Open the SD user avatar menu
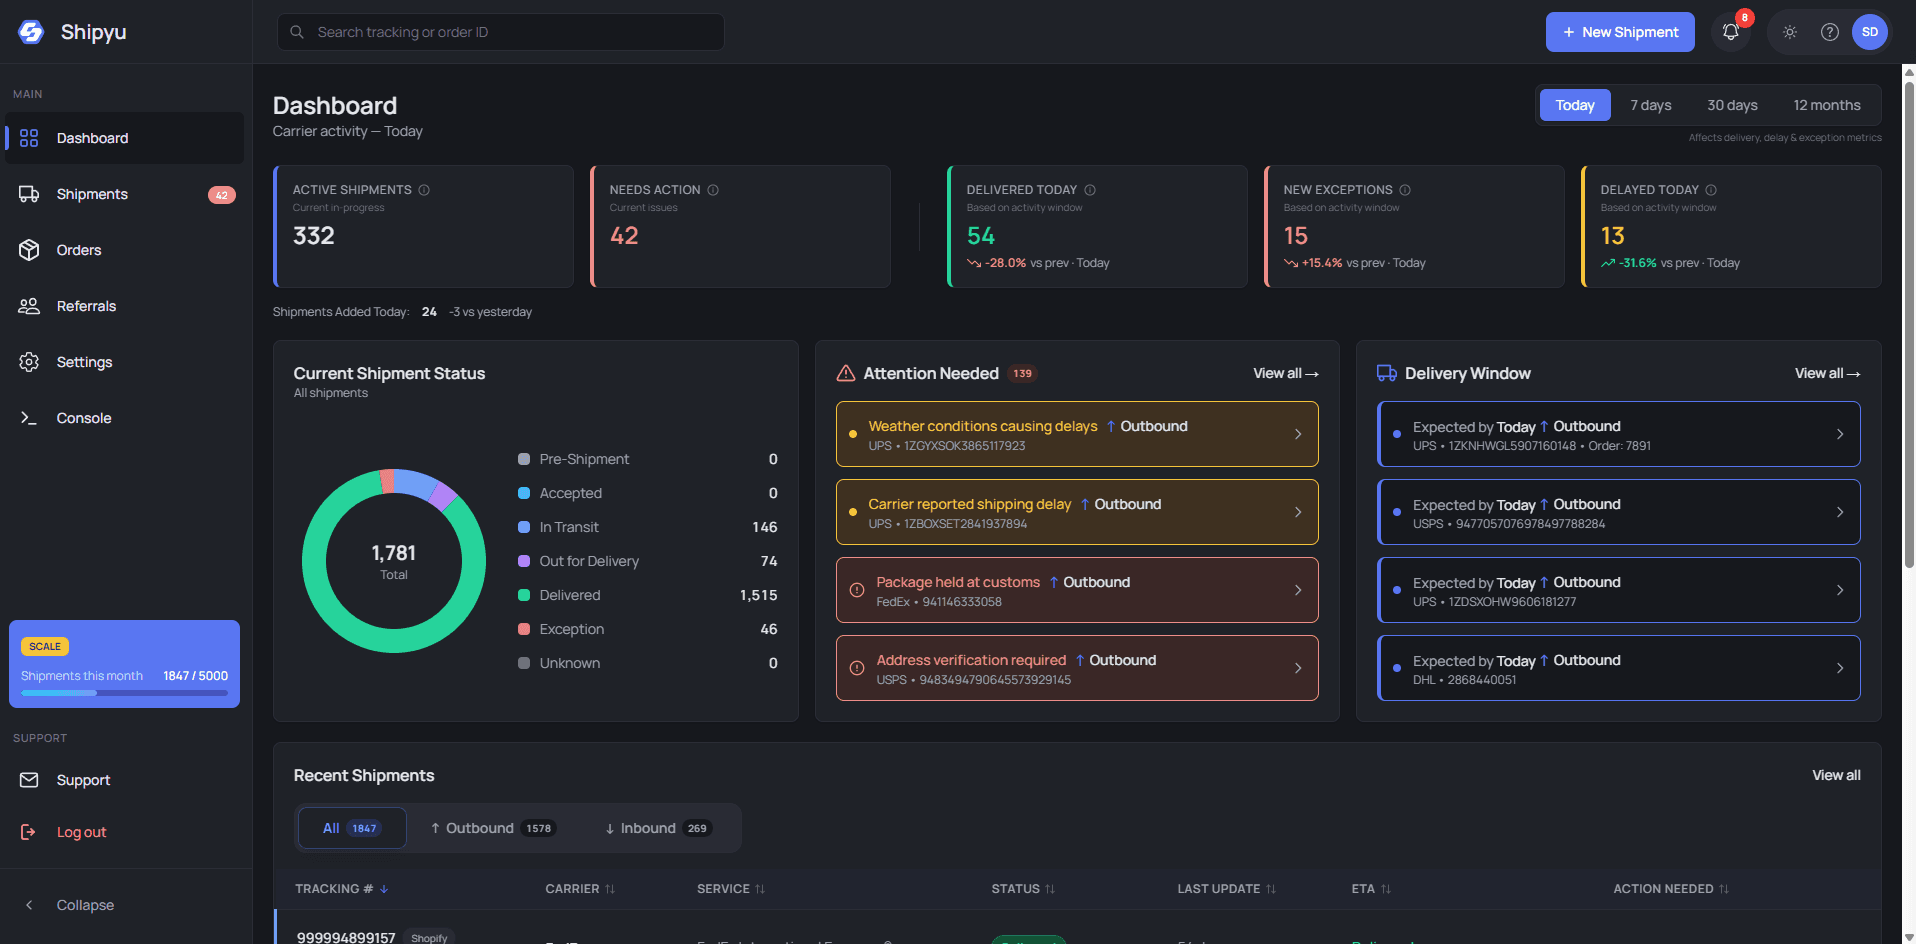 click(x=1870, y=32)
